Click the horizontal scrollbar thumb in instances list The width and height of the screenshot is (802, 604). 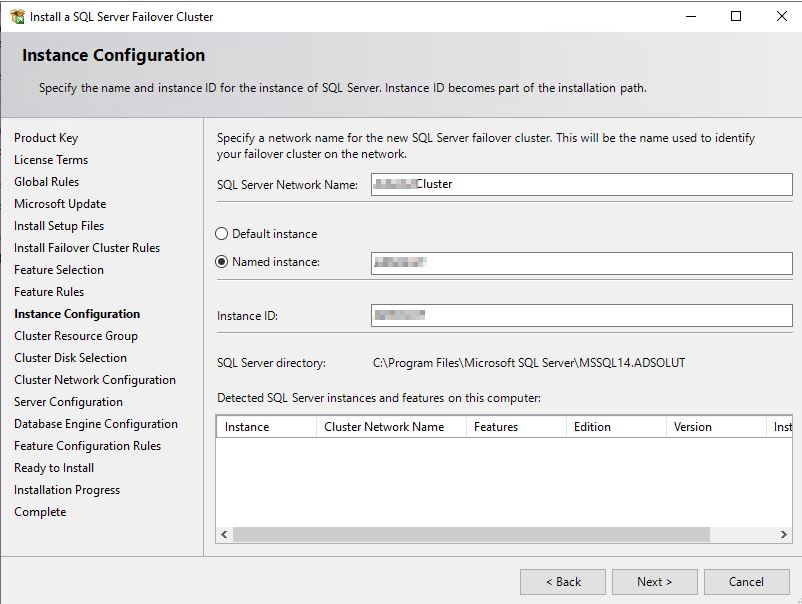click(x=471, y=534)
